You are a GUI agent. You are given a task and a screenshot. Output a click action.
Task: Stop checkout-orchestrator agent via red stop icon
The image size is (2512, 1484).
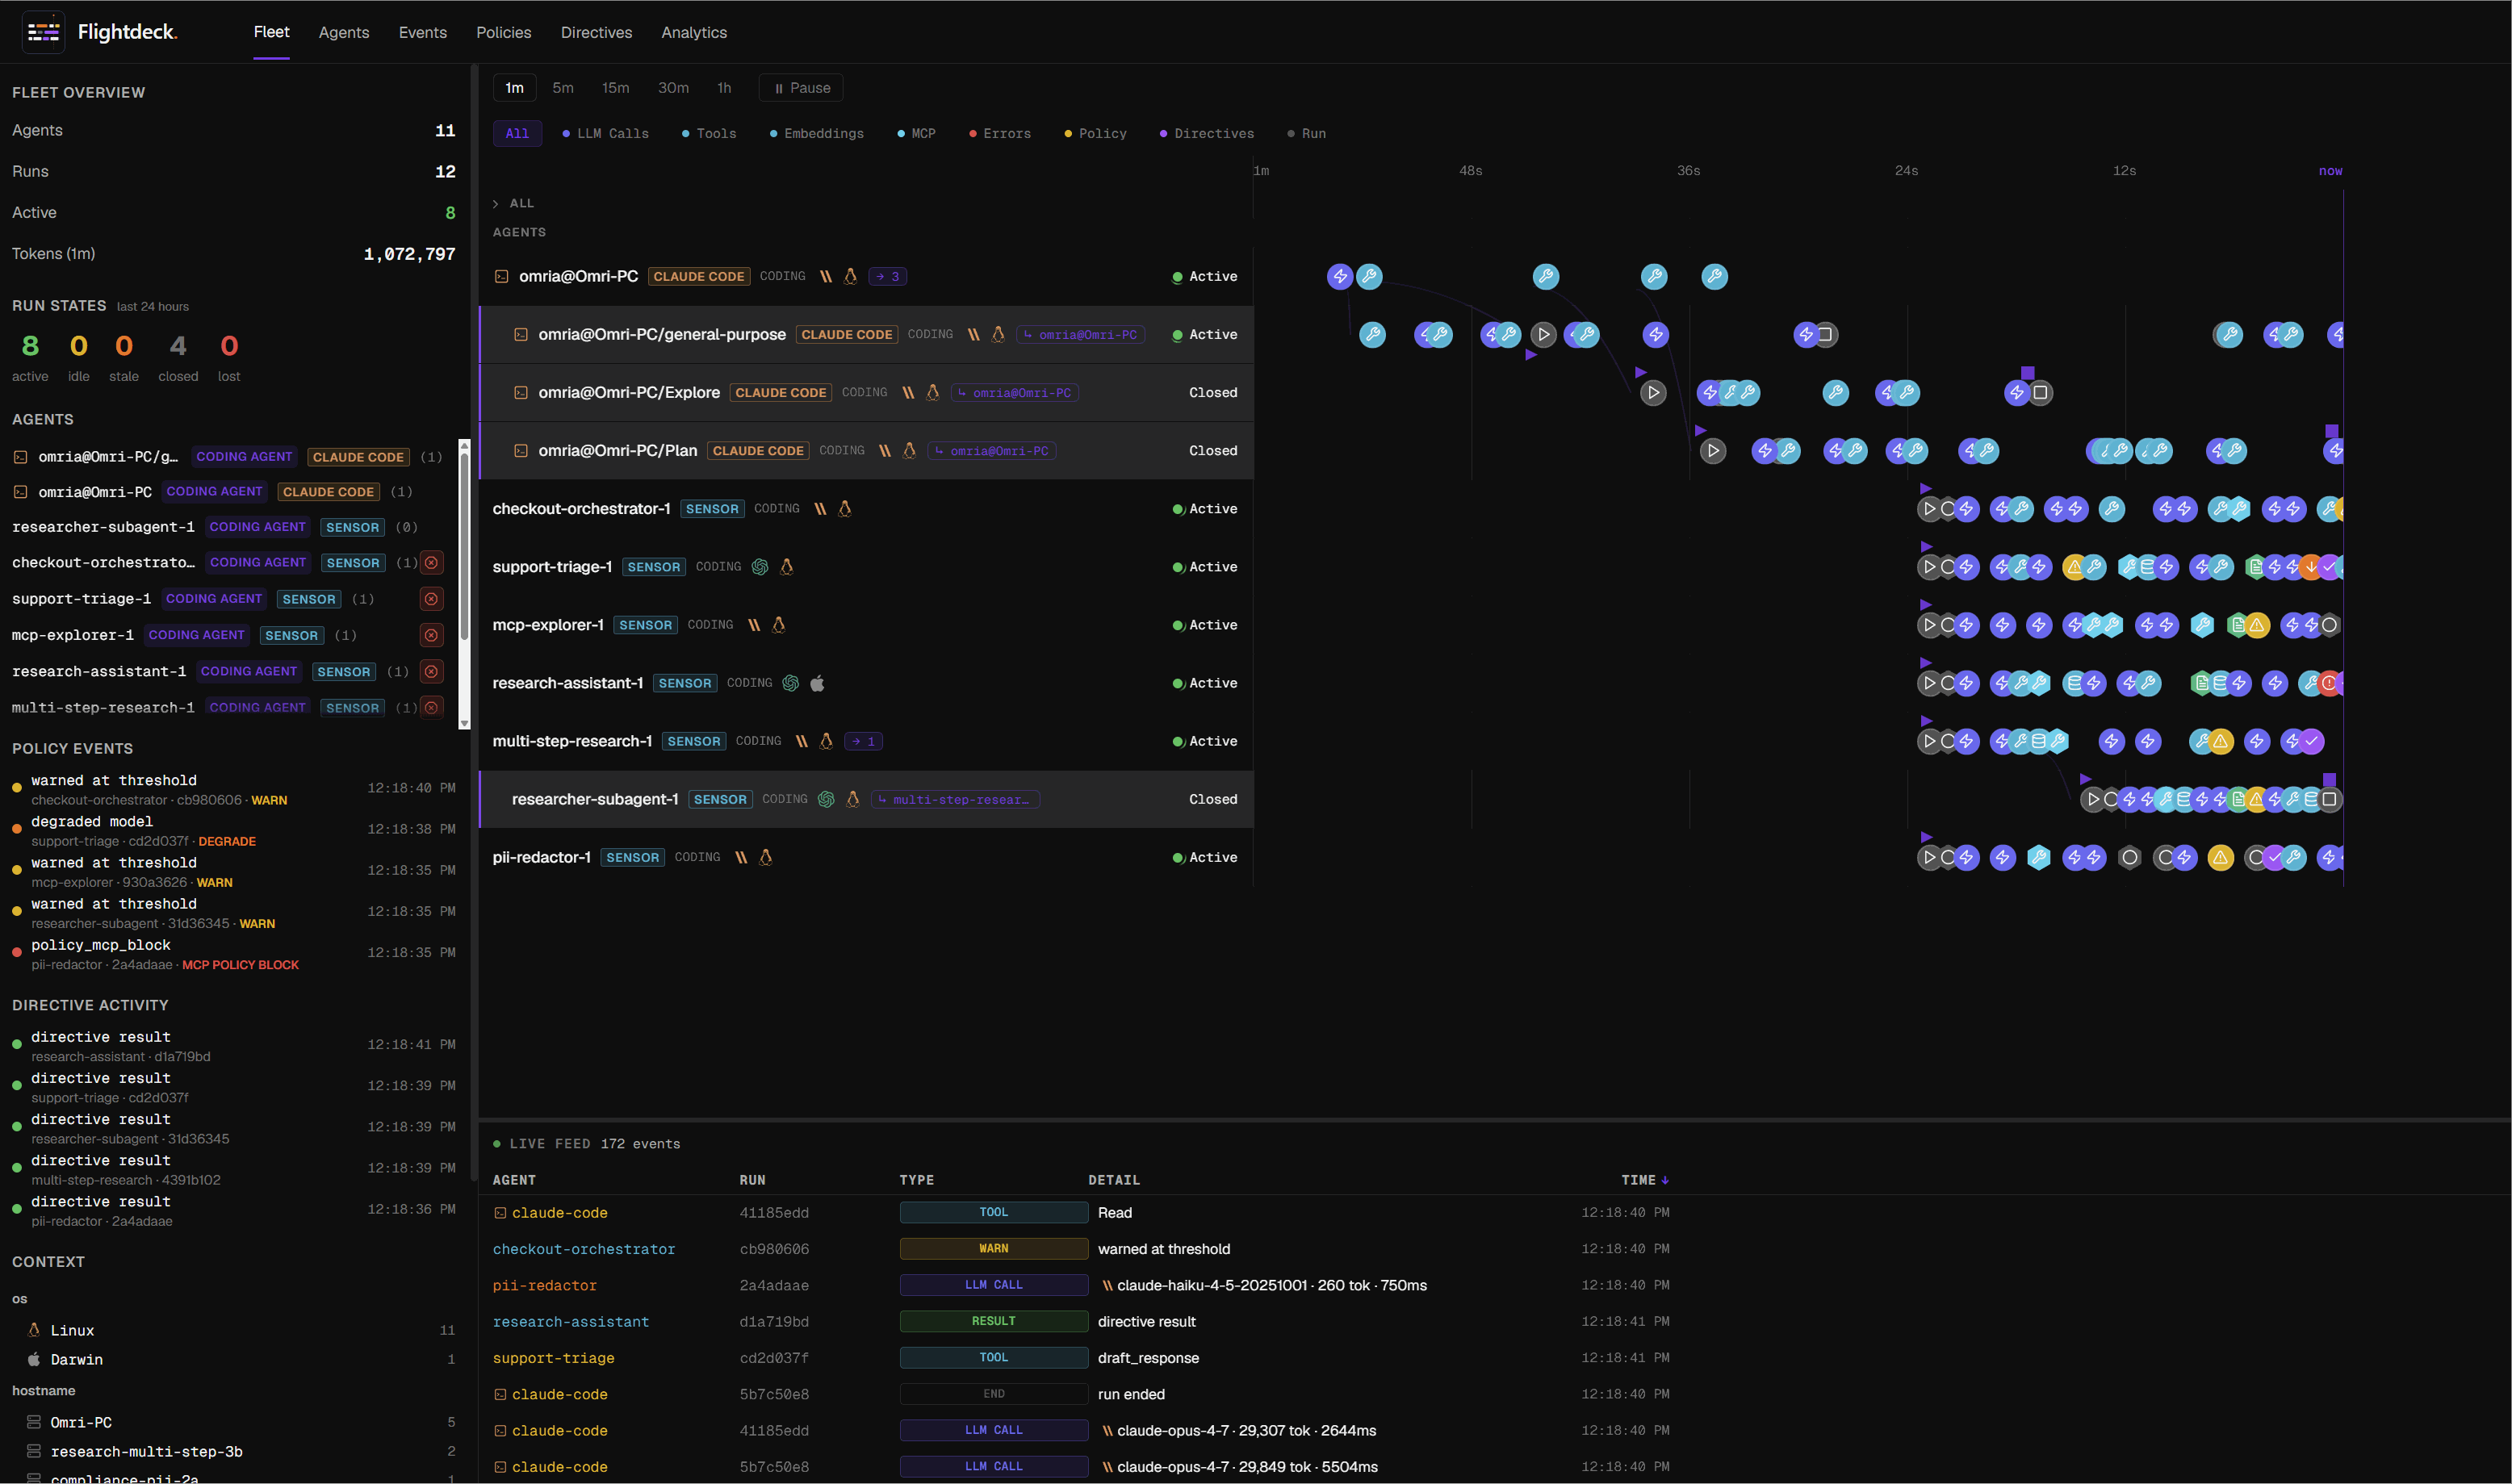pyautogui.click(x=431, y=562)
